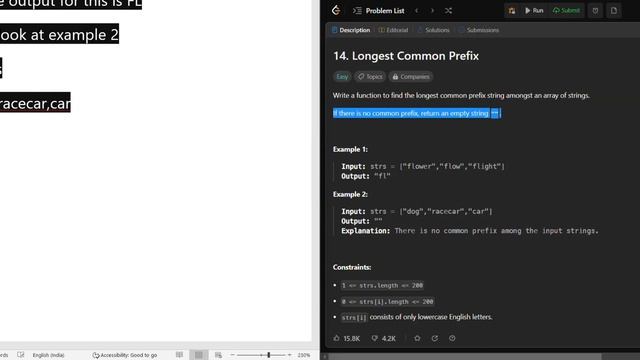Click the '0 <= strs[i].length <= 200' constraint
640x360 pixels.
(x=387, y=302)
